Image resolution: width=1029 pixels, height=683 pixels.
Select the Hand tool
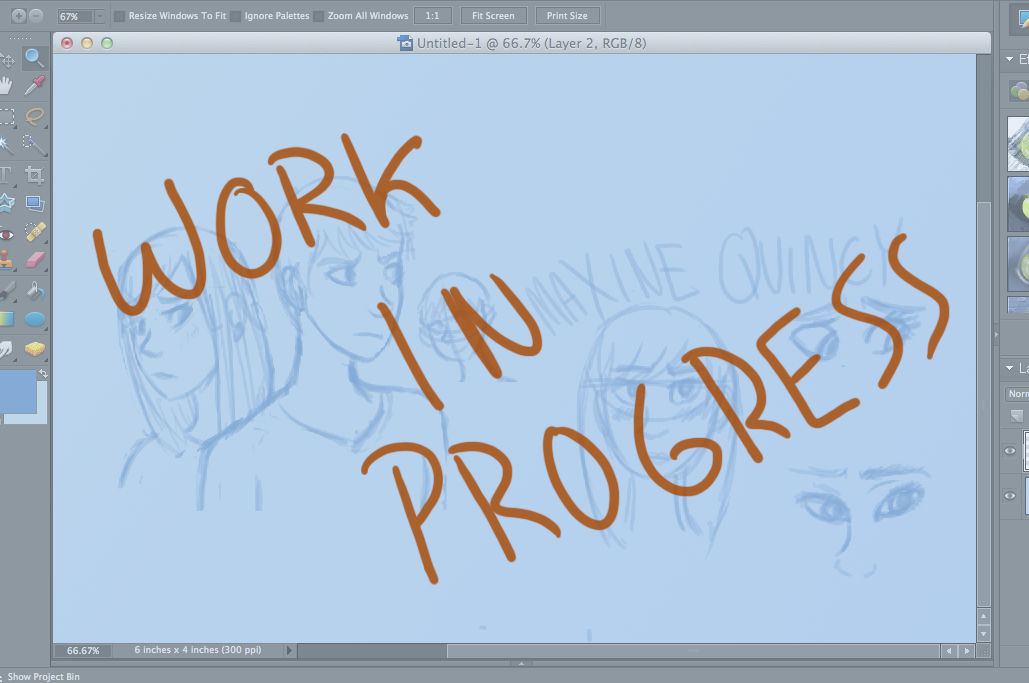6,85
